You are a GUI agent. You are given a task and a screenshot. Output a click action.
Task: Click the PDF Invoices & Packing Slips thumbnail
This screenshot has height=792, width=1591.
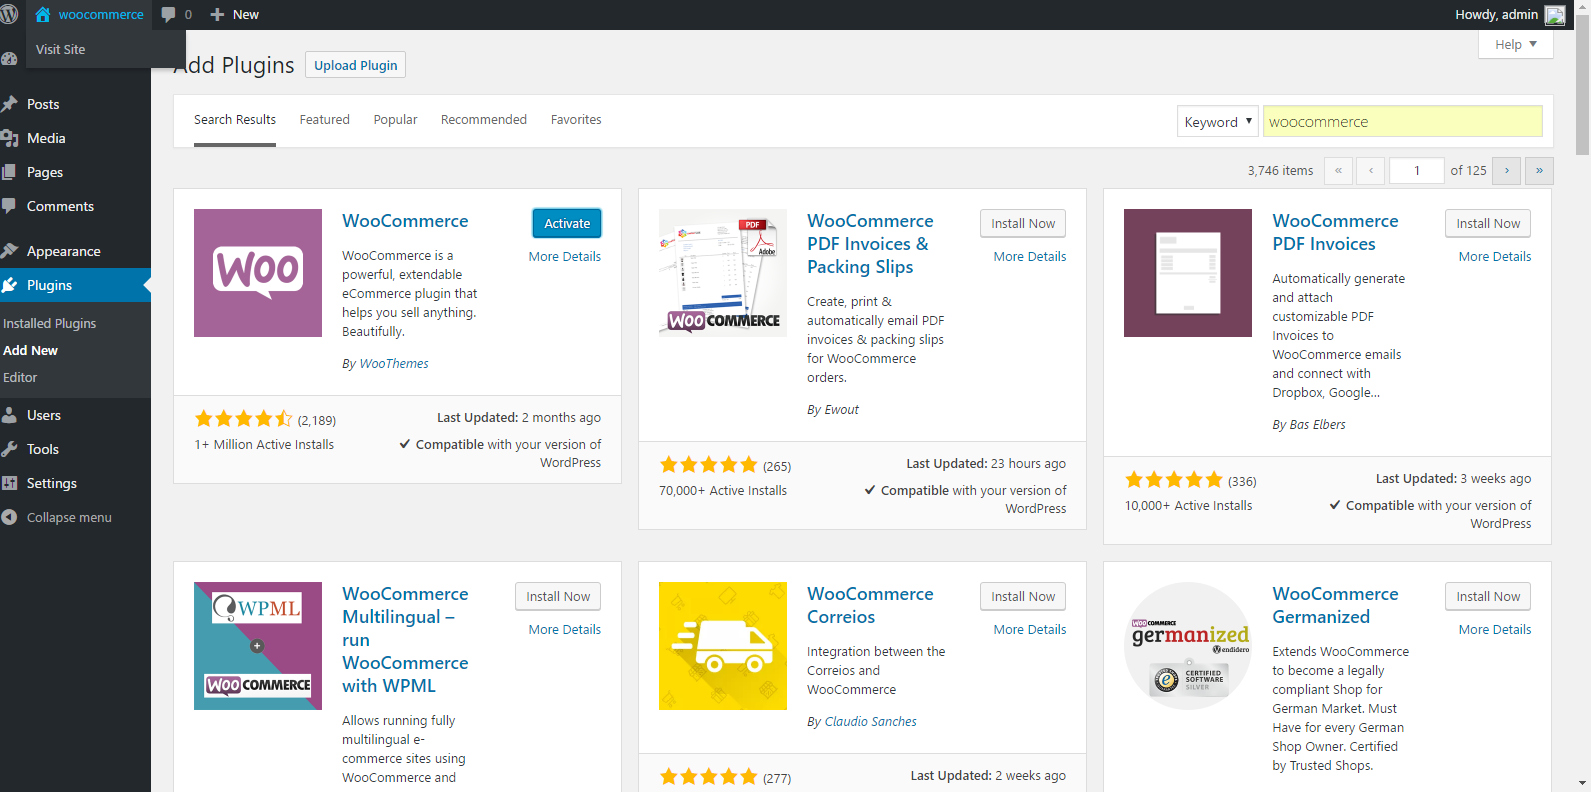click(723, 273)
